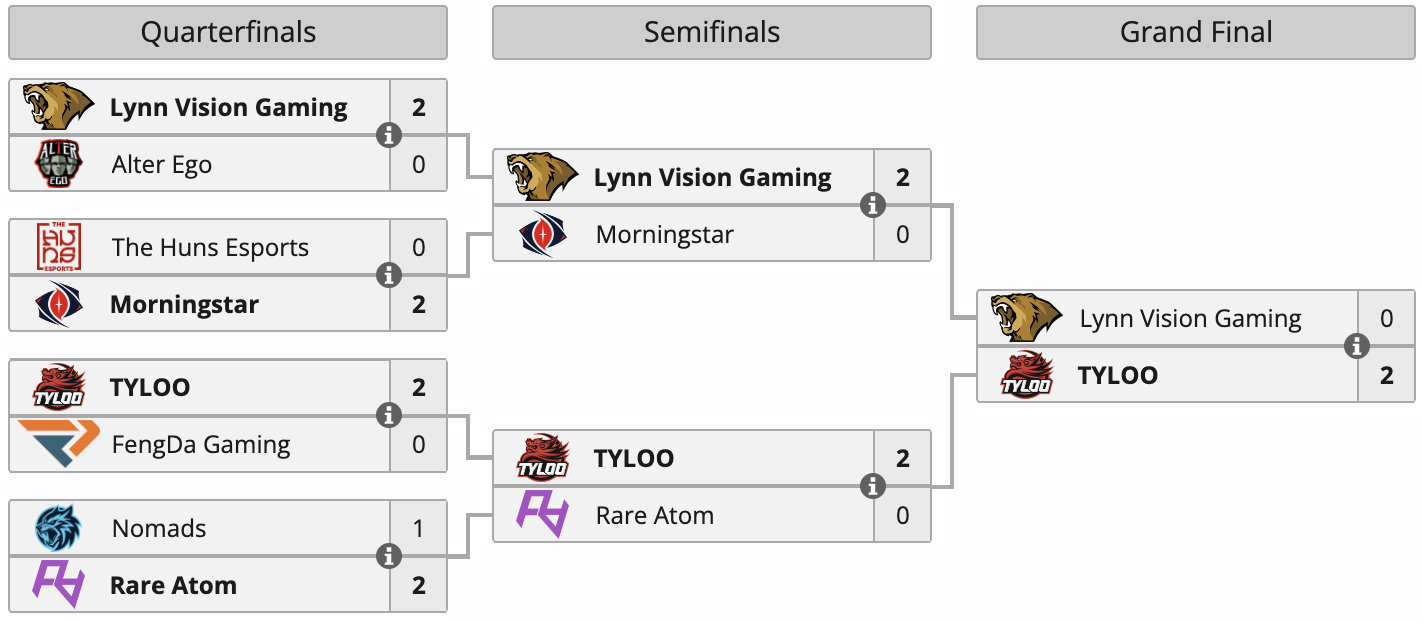Click Rare Atom logo in quarterfinals
The width and height of the screenshot is (1422, 622).
(x=59, y=585)
